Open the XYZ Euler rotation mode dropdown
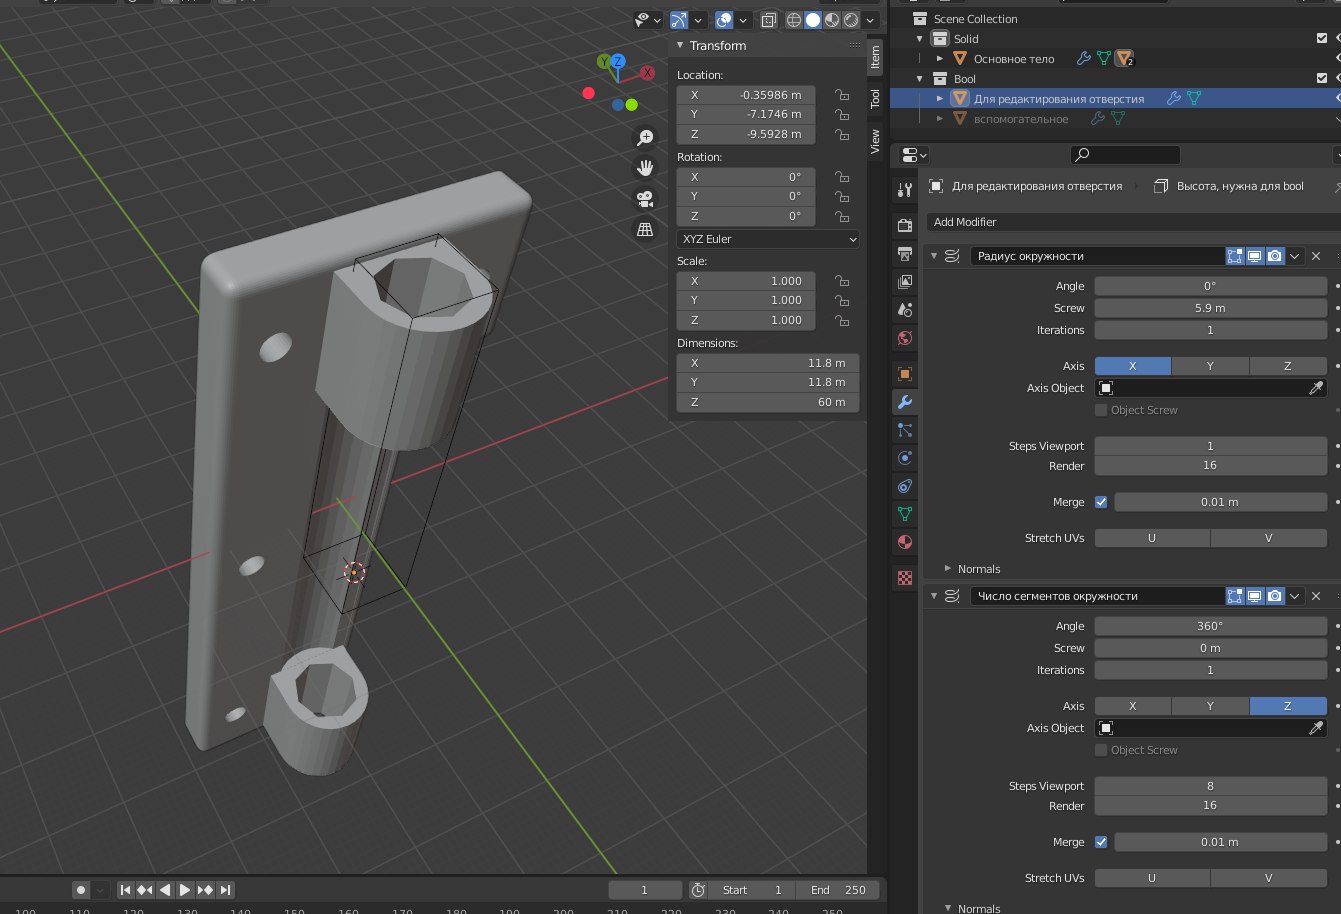Image resolution: width=1341 pixels, height=914 pixels. 767,239
